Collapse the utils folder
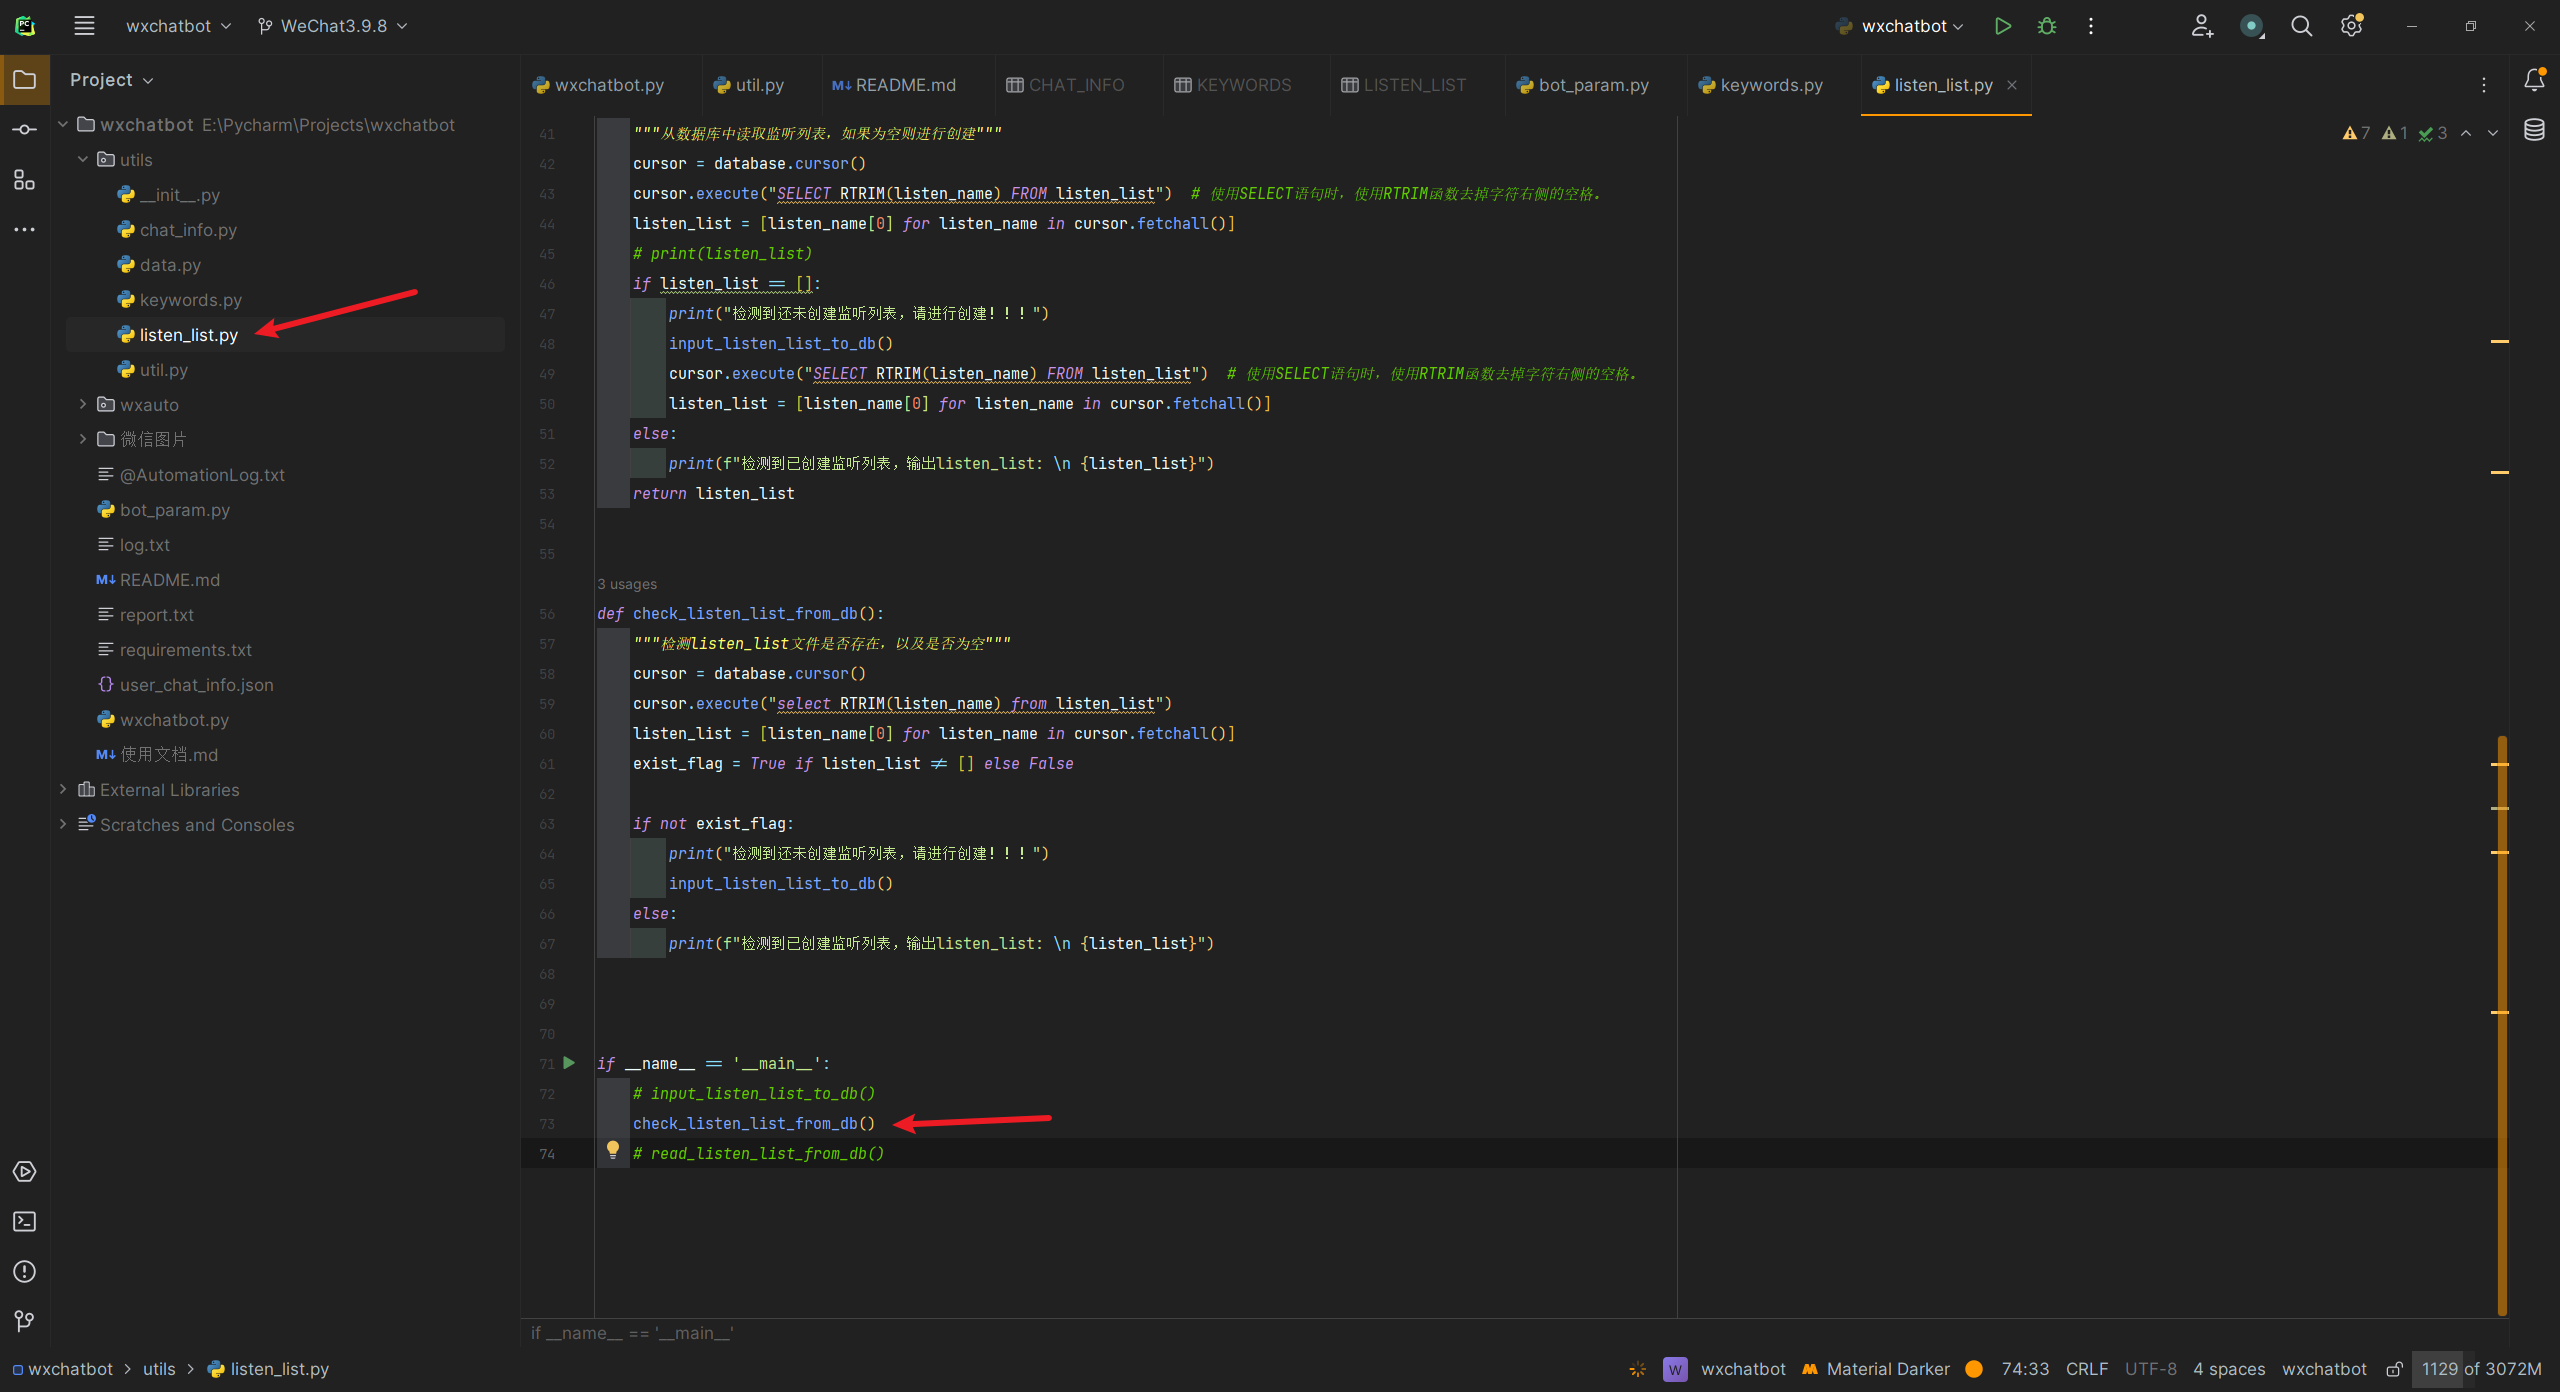This screenshot has height=1392, width=2560. pos(83,159)
